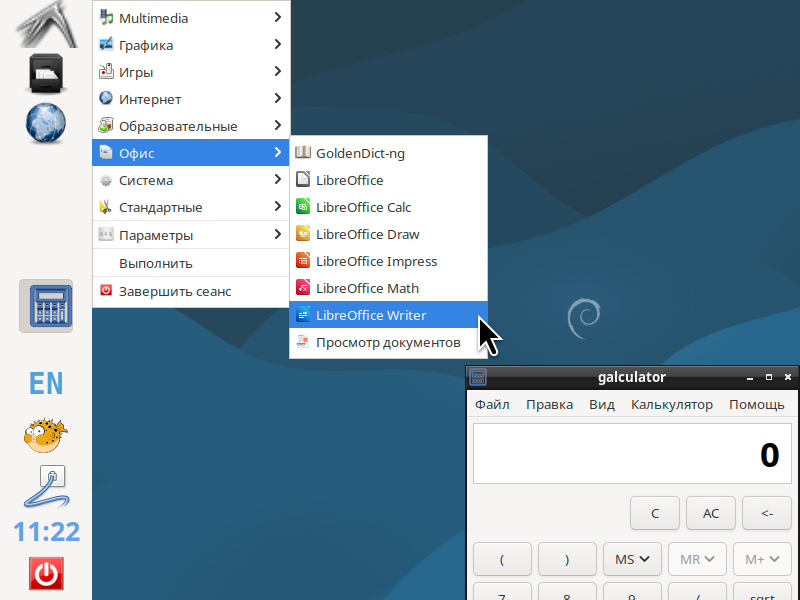800x600 pixels.
Task: Click the galculator window title bar
Action: [x=632, y=377]
